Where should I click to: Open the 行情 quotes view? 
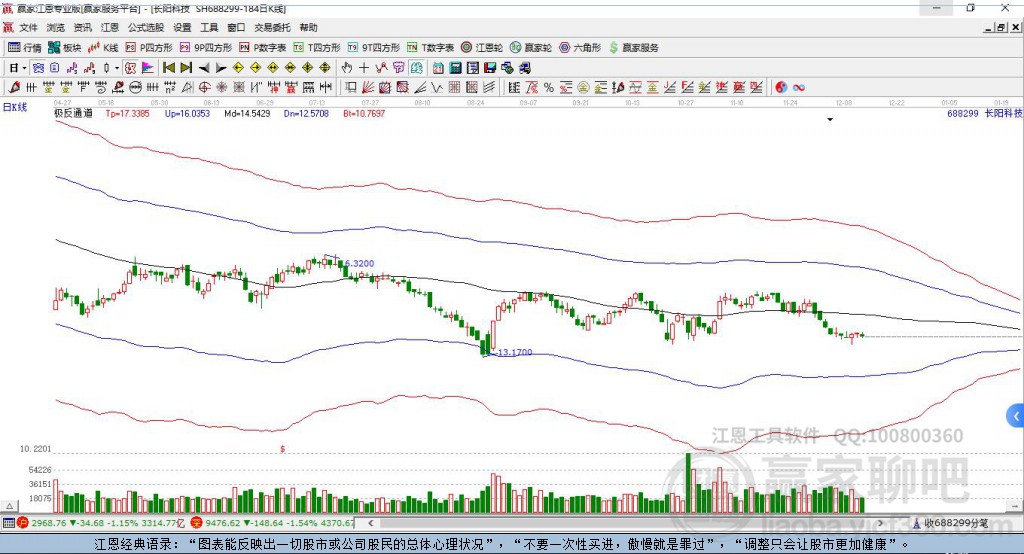tap(25, 48)
